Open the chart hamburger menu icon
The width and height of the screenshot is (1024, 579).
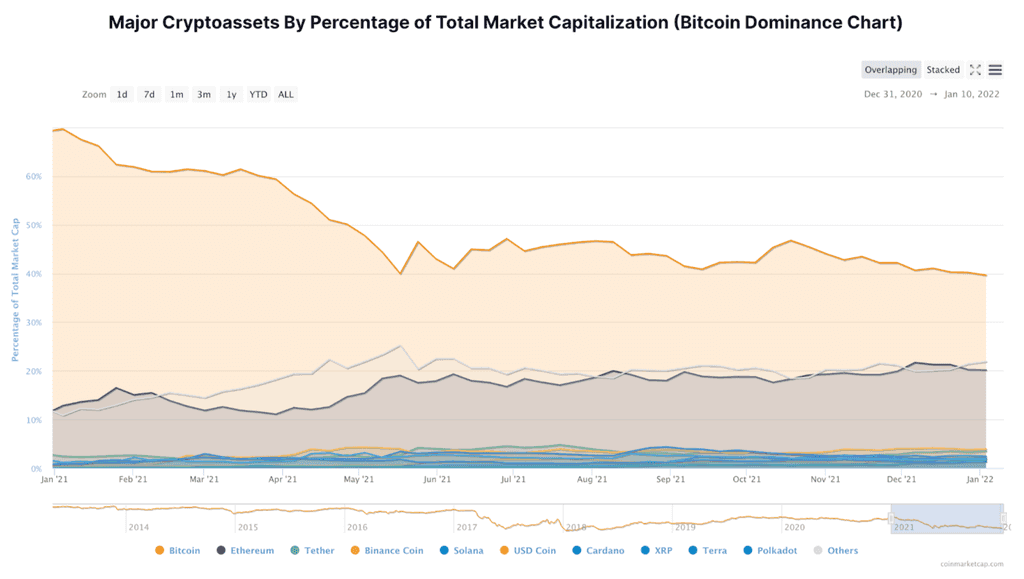(x=995, y=70)
